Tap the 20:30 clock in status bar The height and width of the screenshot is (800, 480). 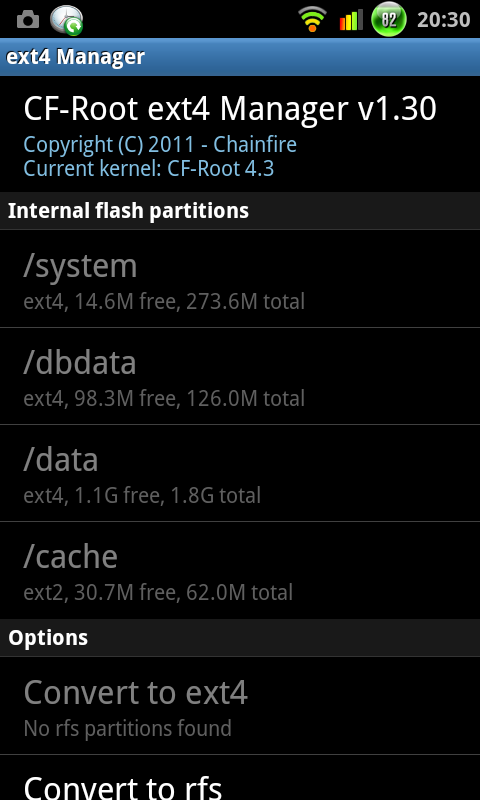click(443, 20)
